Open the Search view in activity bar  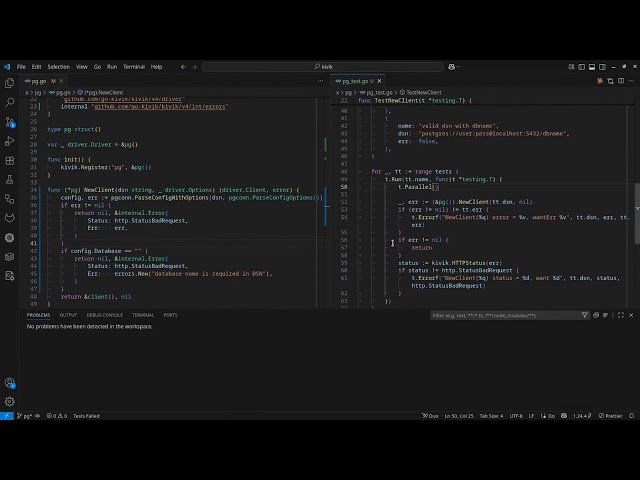[9, 102]
